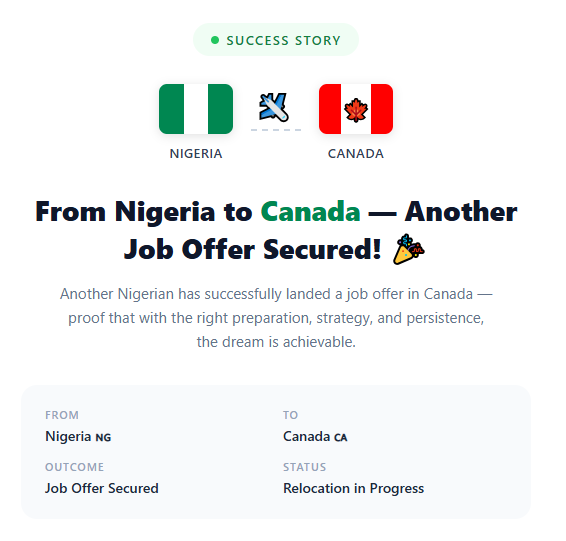This screenshot has width=566, height=541.
Task: Click the airplane emoji between flags
Action: [x=274, y=107]
